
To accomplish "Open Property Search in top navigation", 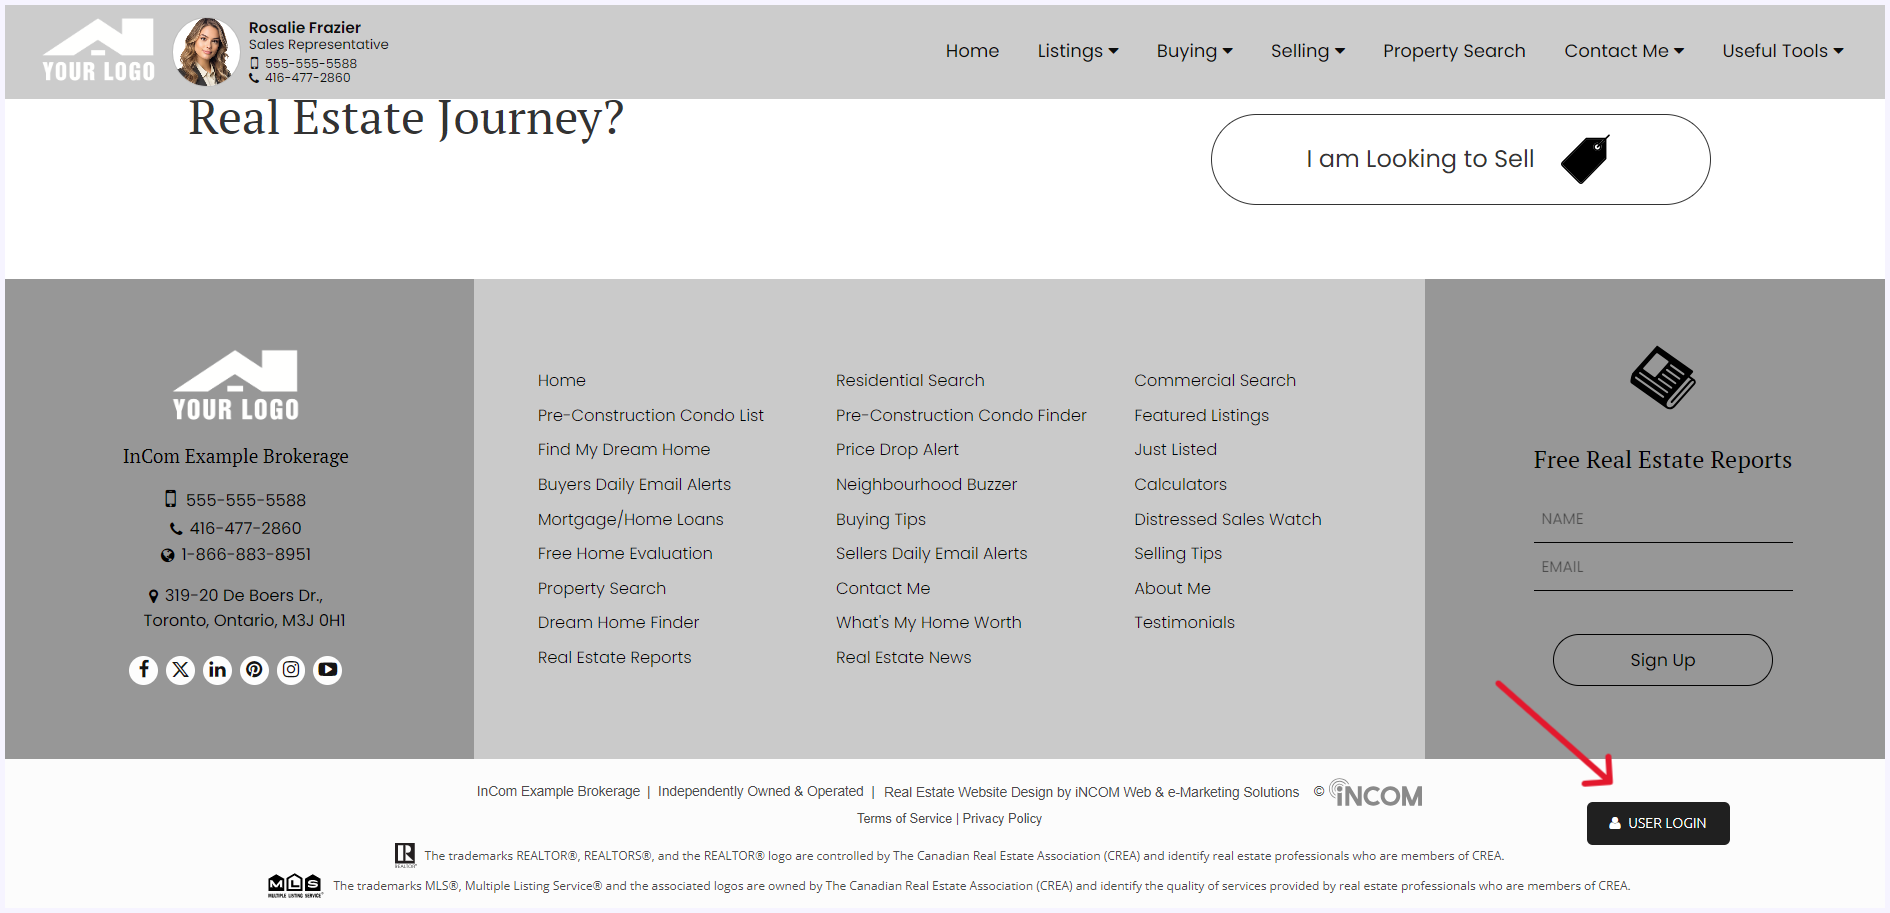I will point(1454,51).
